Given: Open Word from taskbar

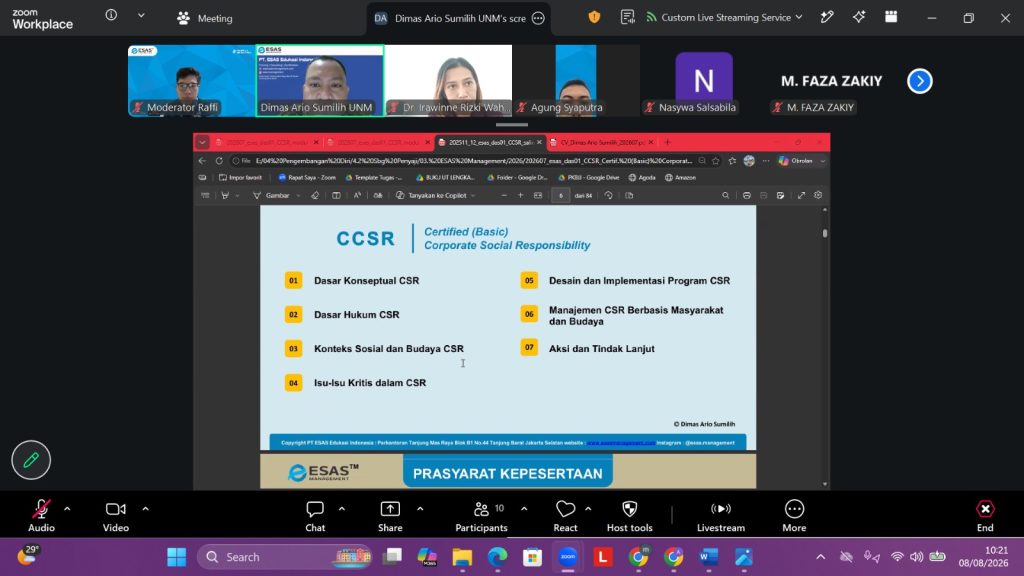Looking at the screenshot, I should 709,557.
